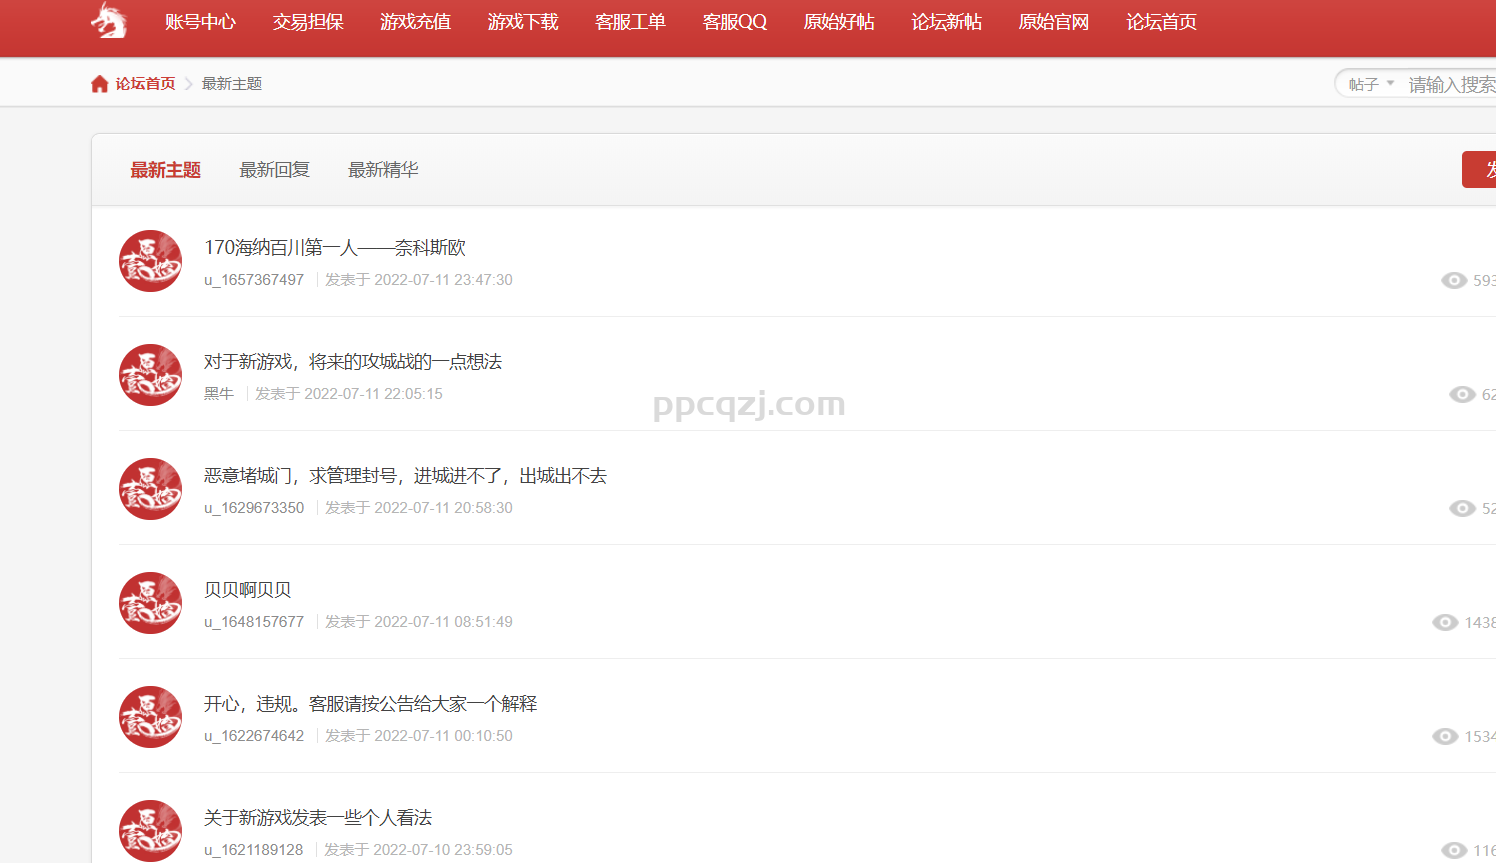This screenshot has height=863, width=1496.
Task: Click 论坛首页 in the breadcrumb
Action: 145,84
